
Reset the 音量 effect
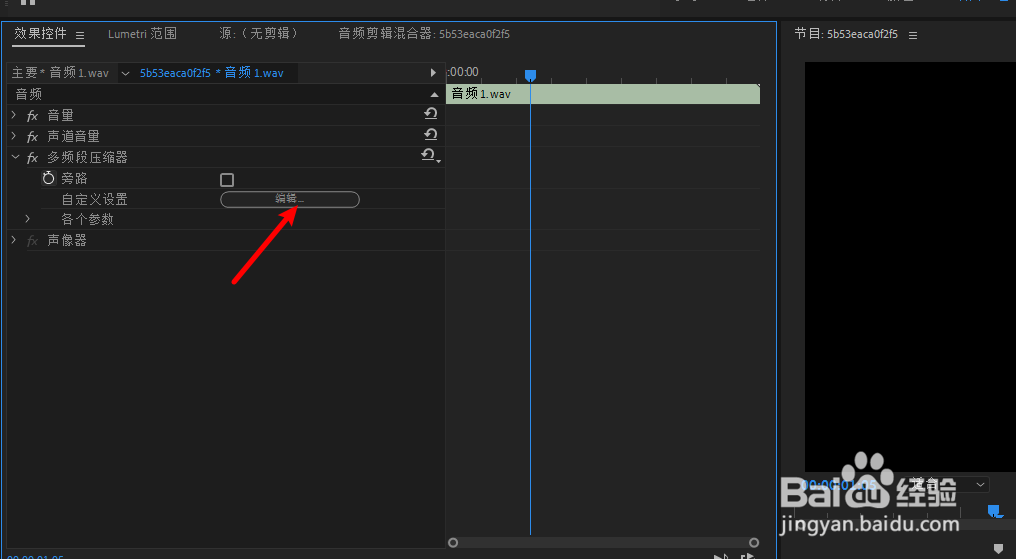(430, 114)
